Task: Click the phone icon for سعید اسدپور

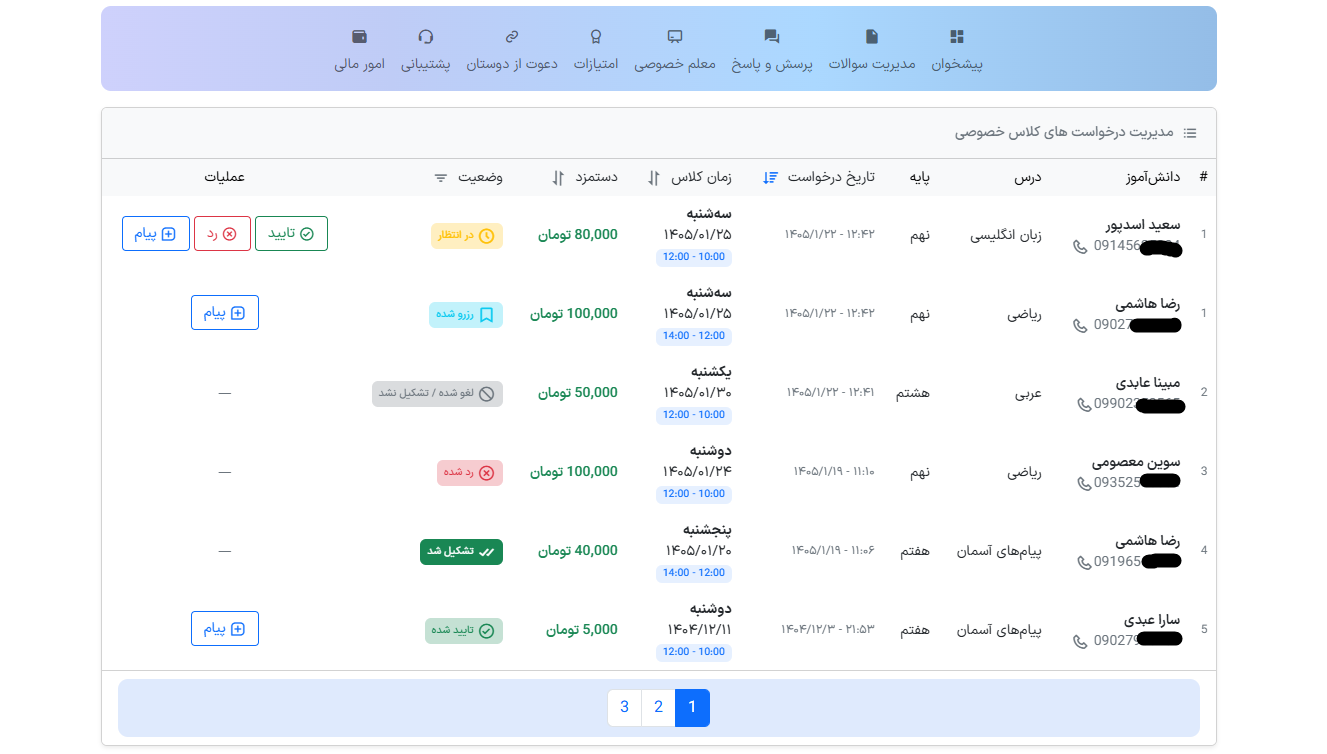Action: pyautogui.click(x=1080, y=246)
